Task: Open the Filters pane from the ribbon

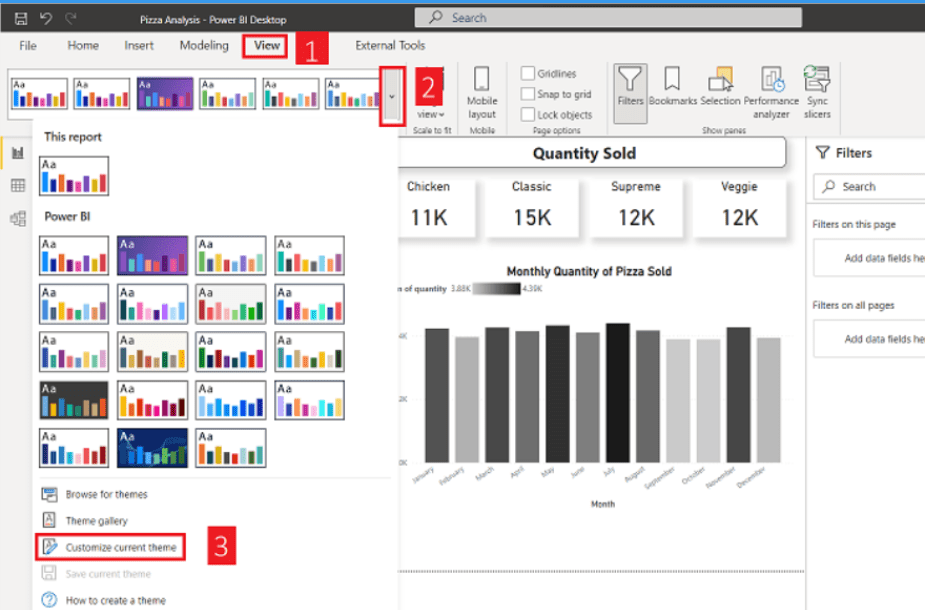Action: click(x=630, y=88)
